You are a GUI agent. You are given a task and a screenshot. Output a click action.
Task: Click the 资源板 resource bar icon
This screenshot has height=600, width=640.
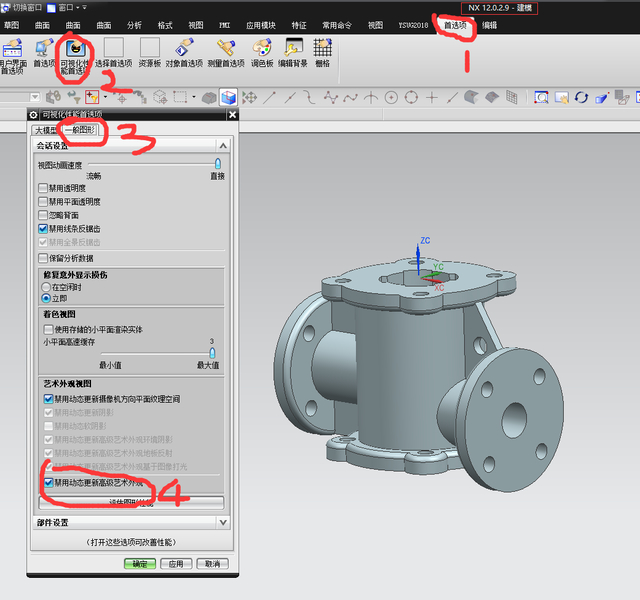tap(149, 48)
